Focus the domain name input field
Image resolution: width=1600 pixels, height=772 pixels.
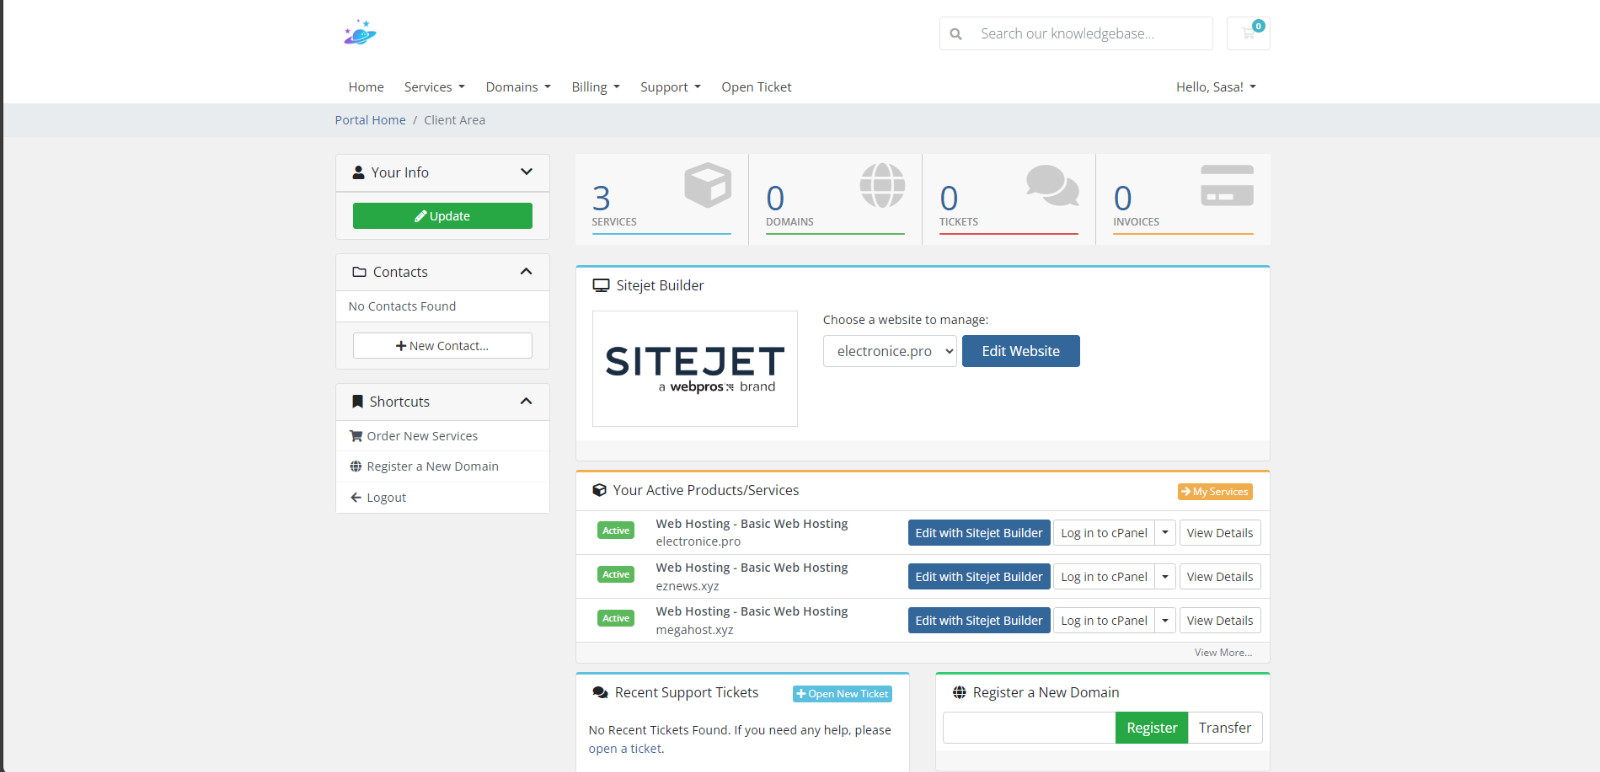[x=1029, y=728]
